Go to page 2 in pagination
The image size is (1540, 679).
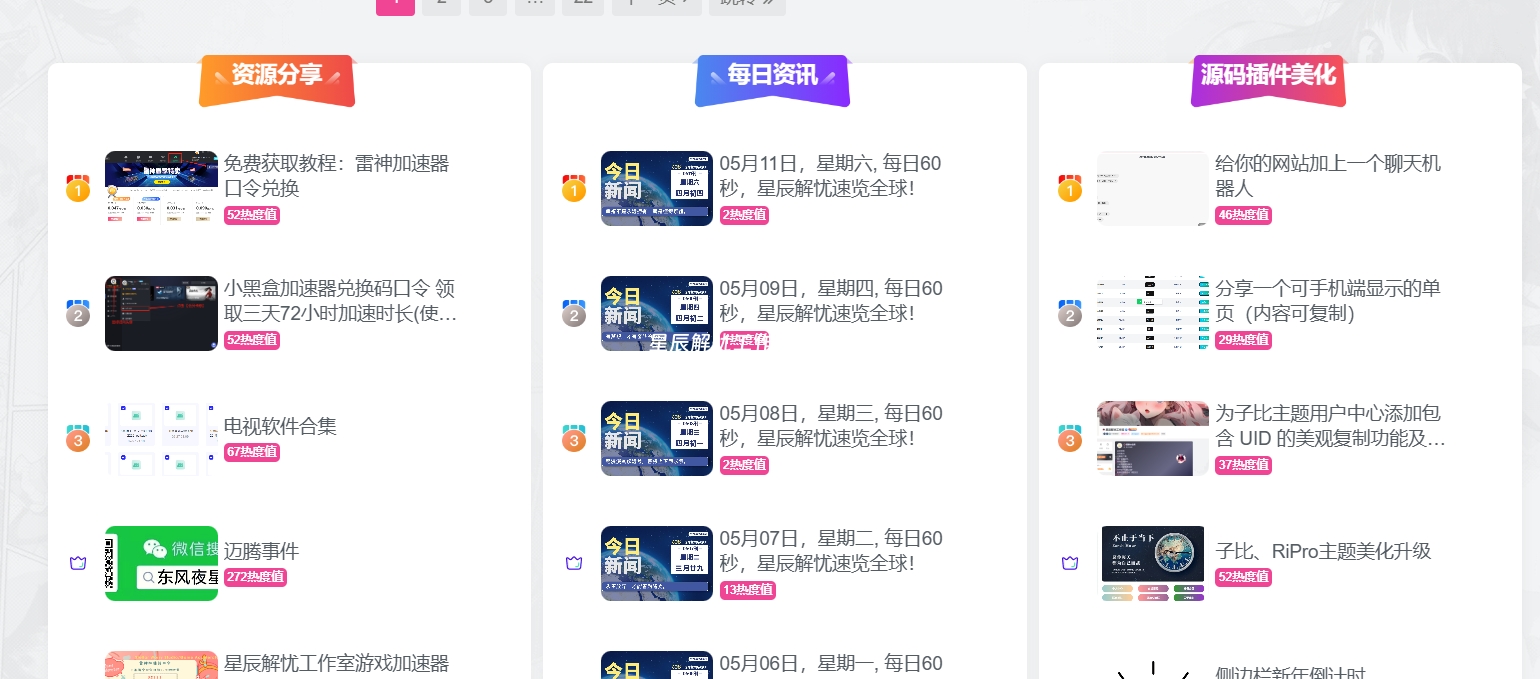coord(441,3)
